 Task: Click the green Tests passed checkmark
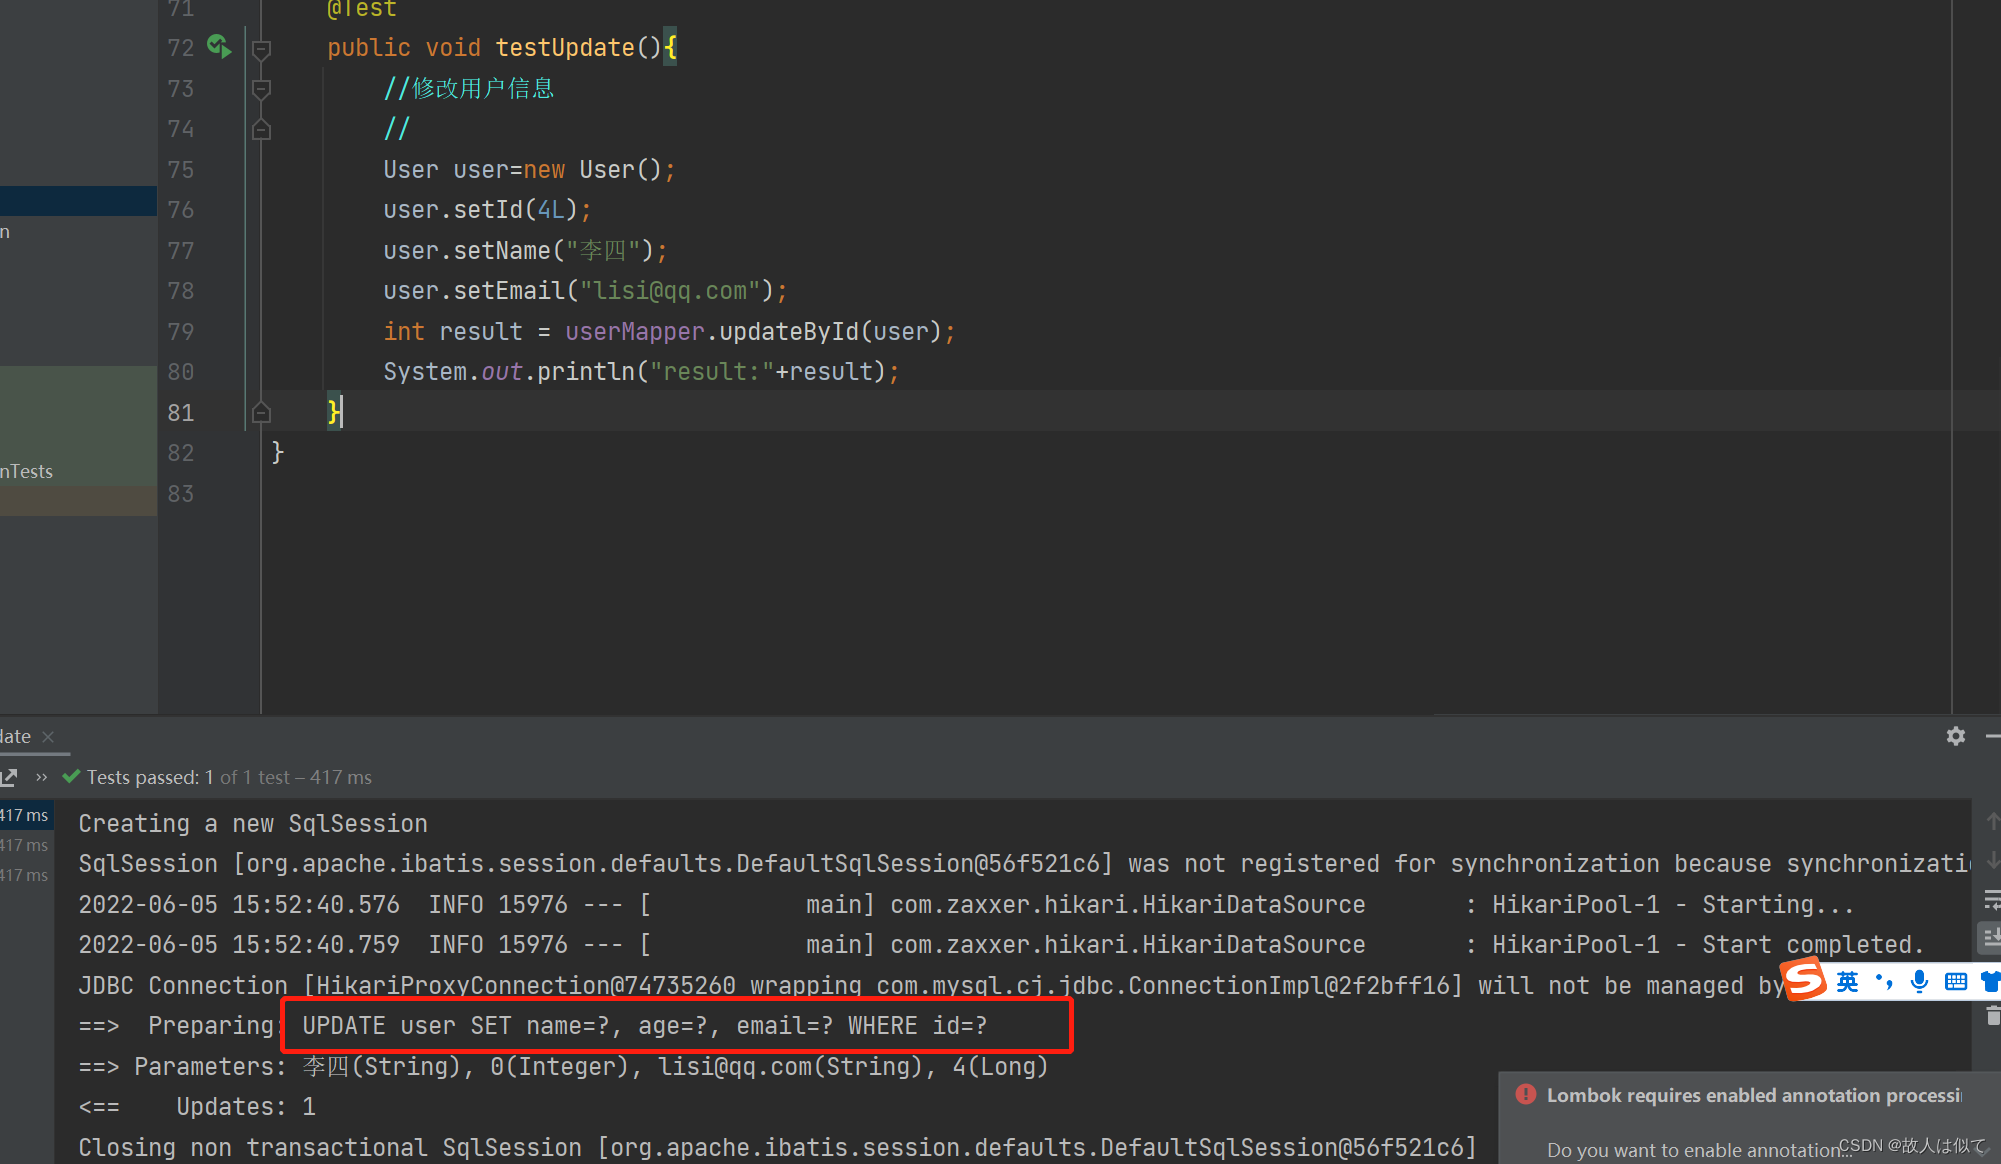point(71,776)
